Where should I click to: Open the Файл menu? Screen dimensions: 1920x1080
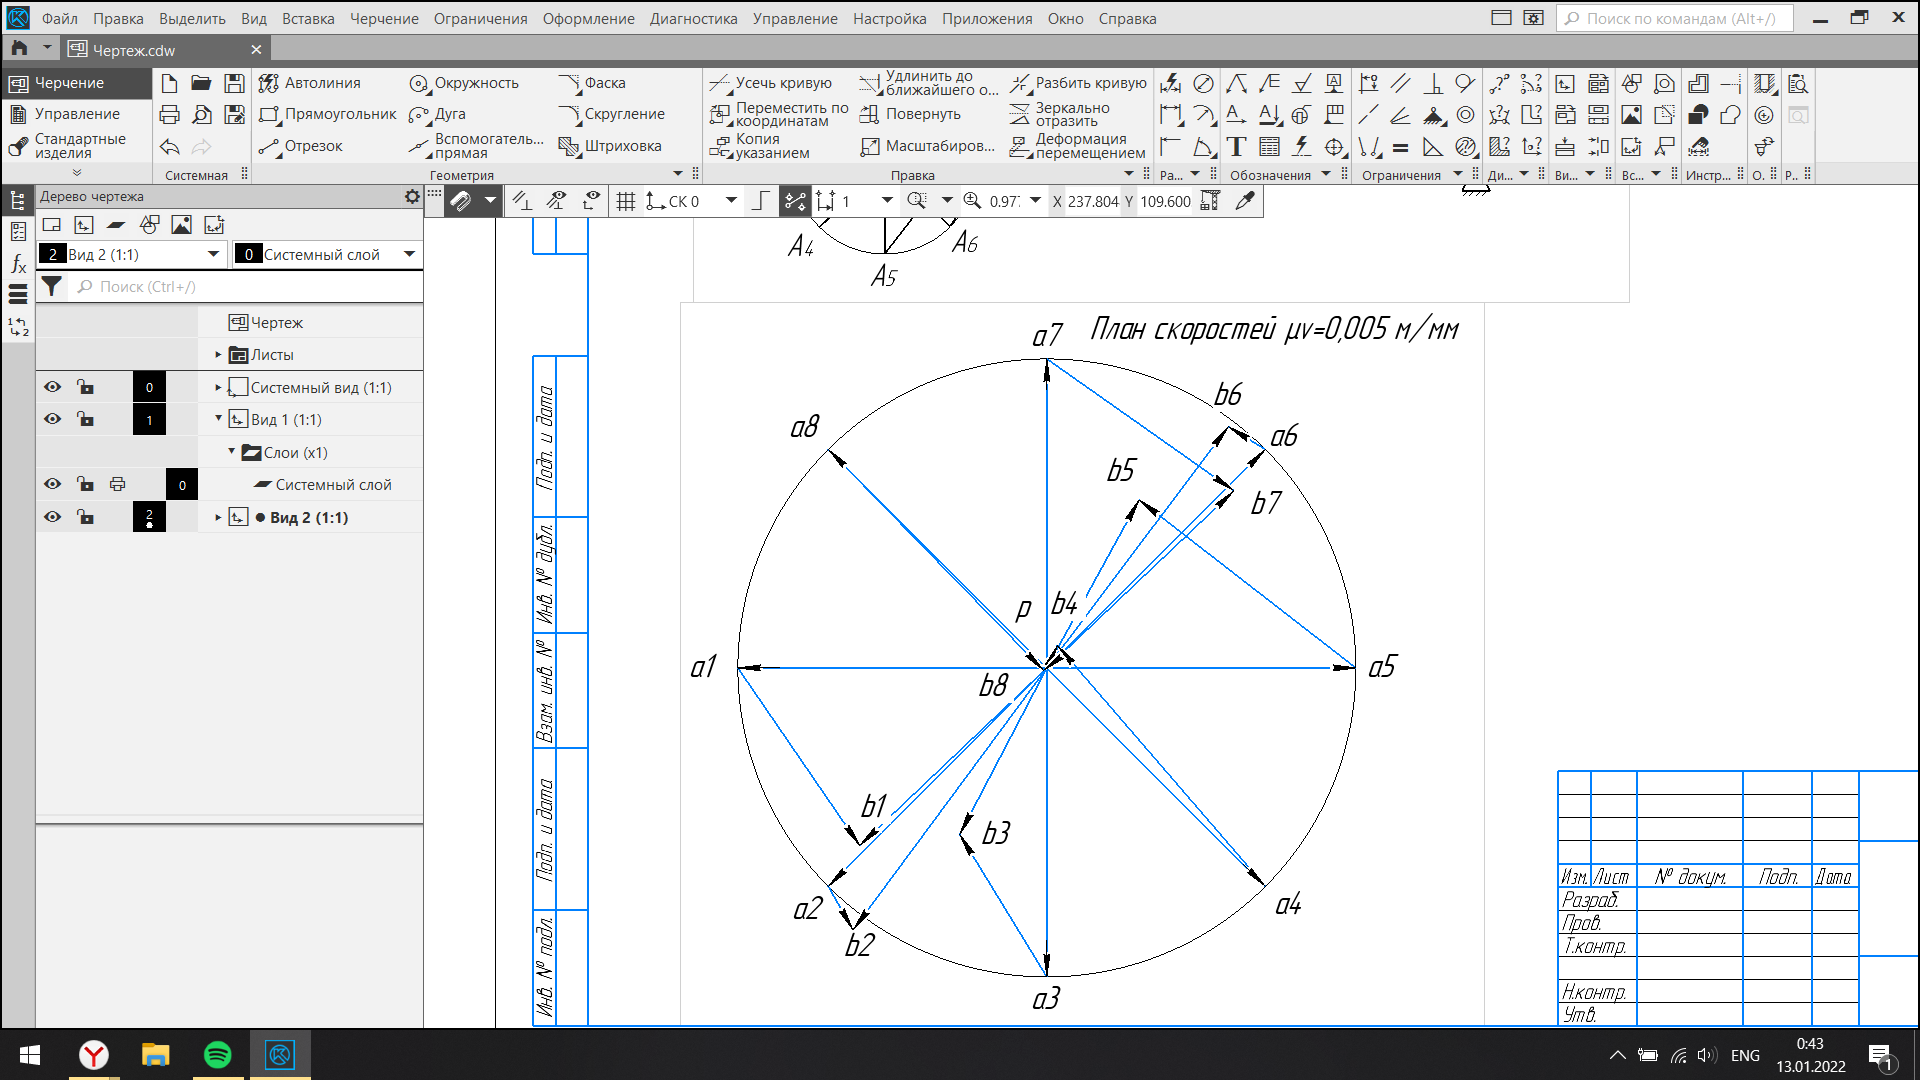pyautogui.click(x=60, y=18)
